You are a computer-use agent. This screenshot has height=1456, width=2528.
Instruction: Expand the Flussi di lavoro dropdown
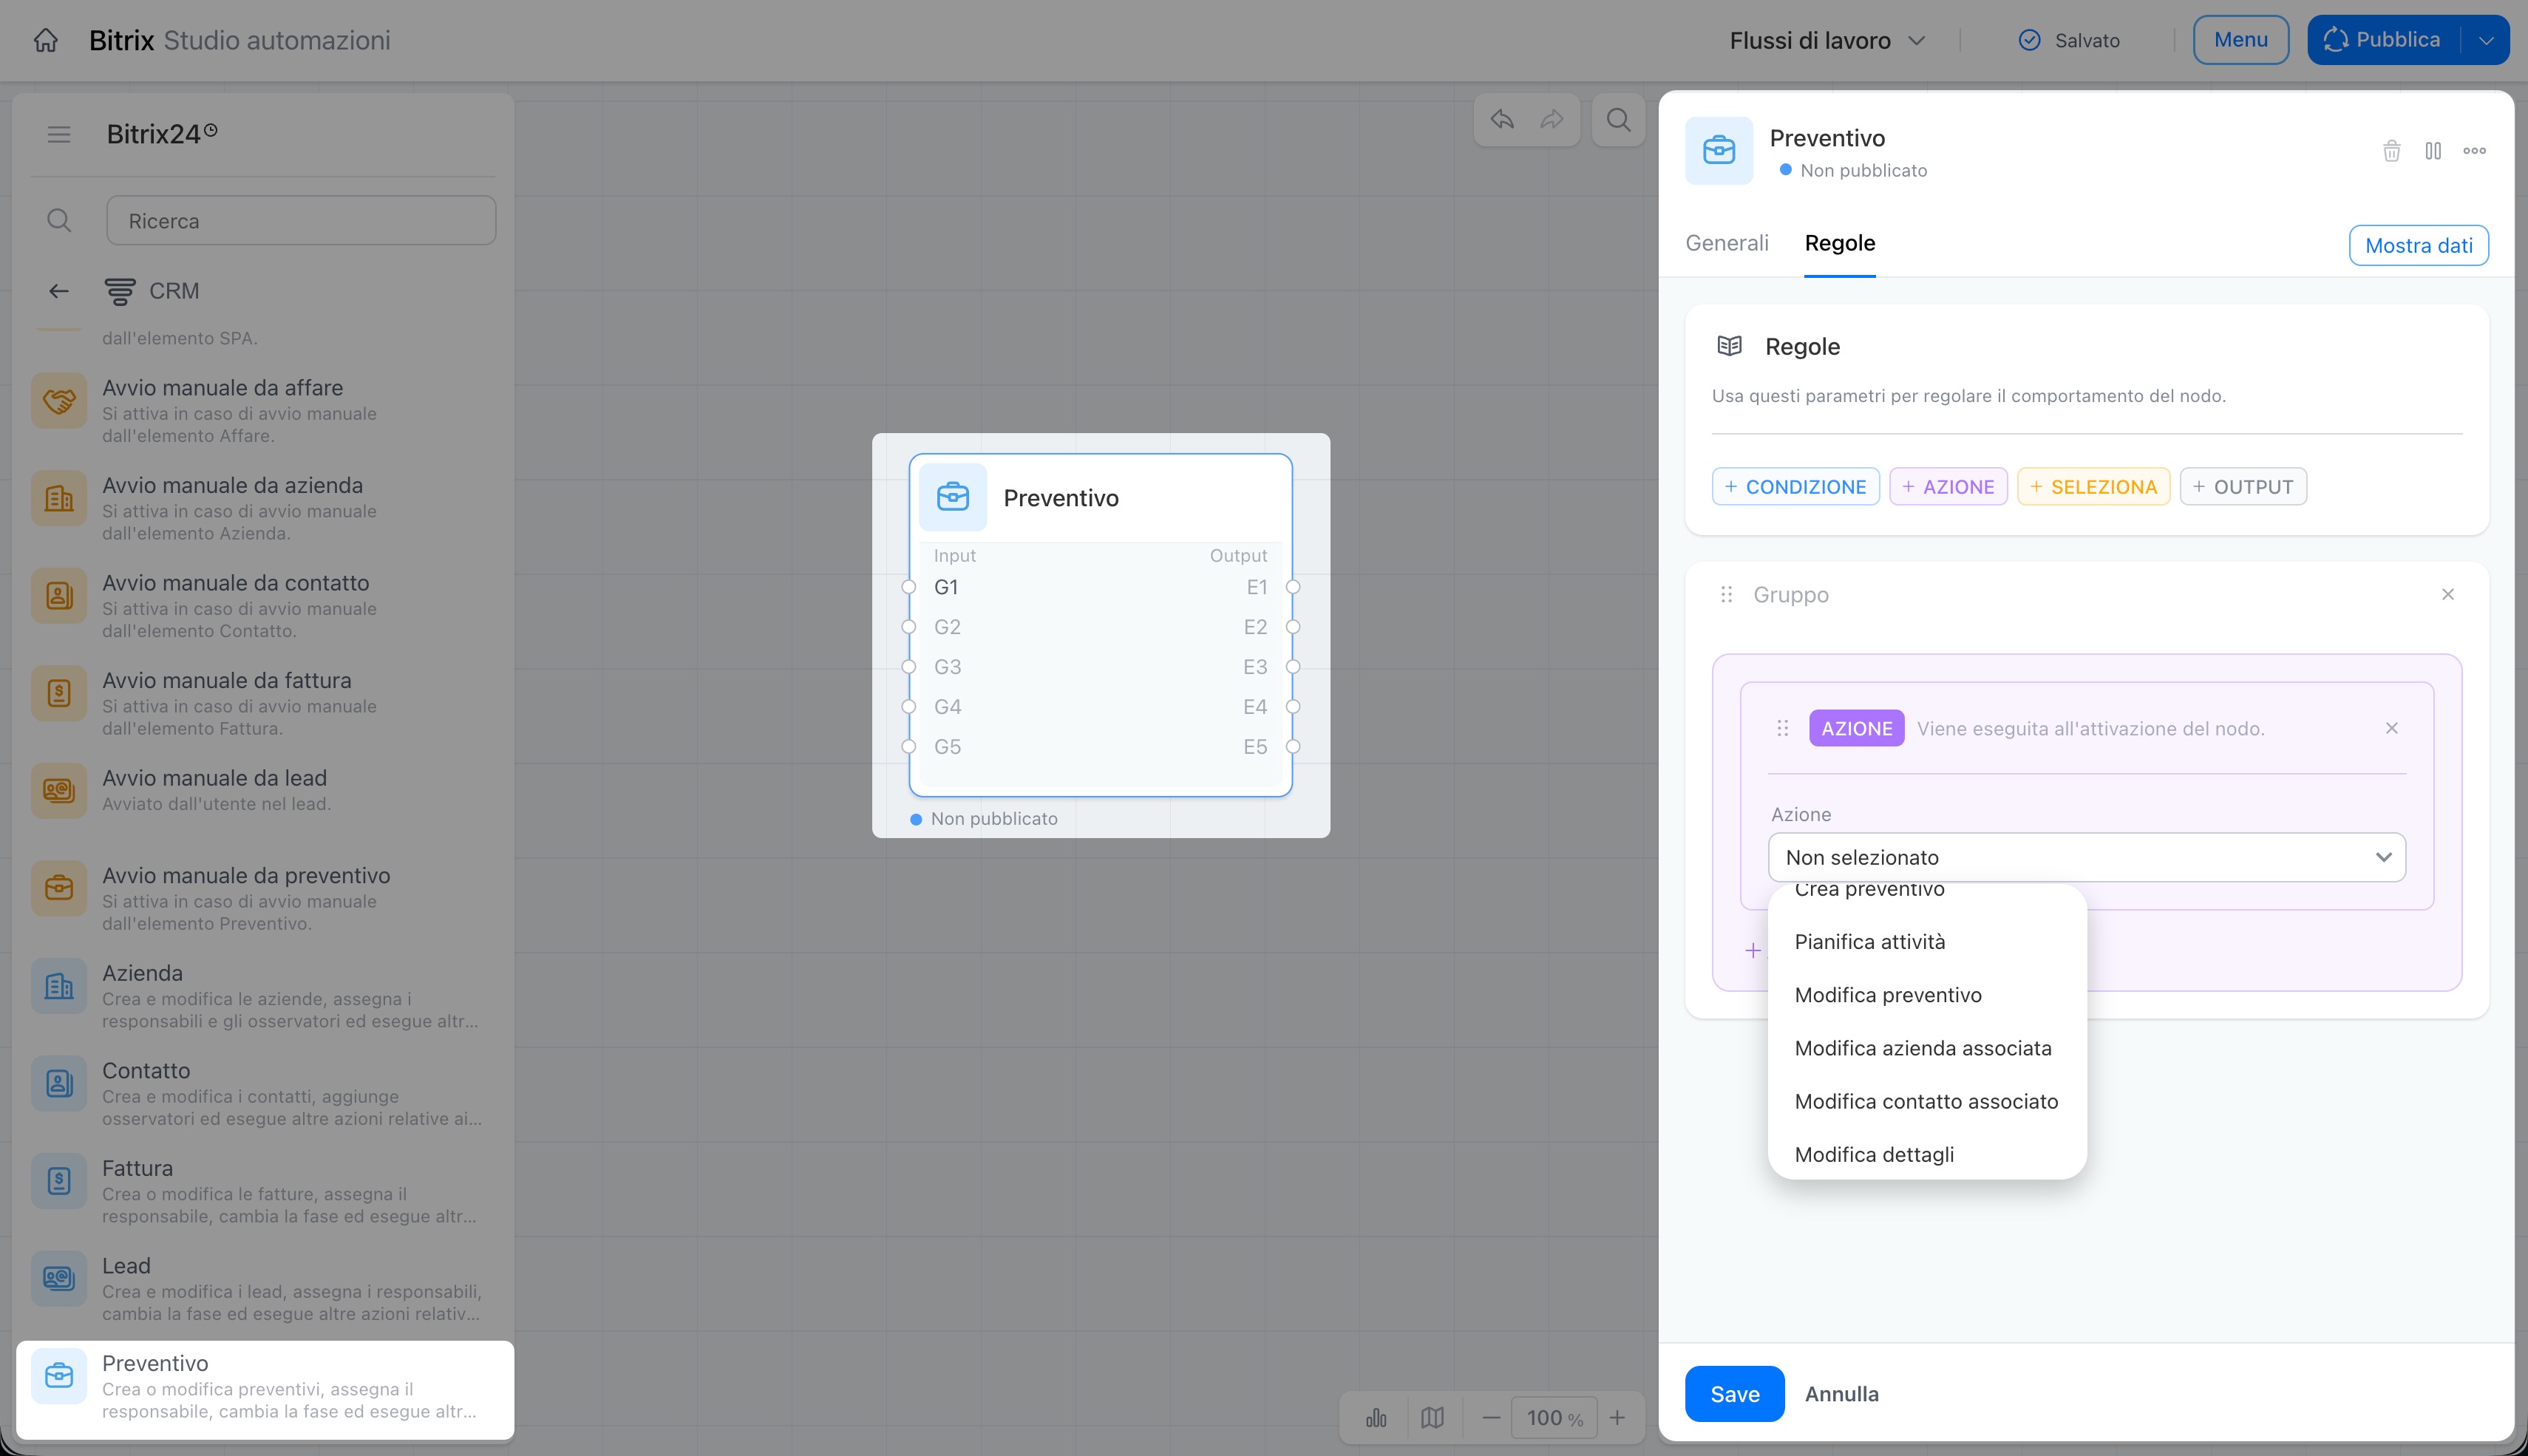pyautogui.click(x=1827, y=41)
